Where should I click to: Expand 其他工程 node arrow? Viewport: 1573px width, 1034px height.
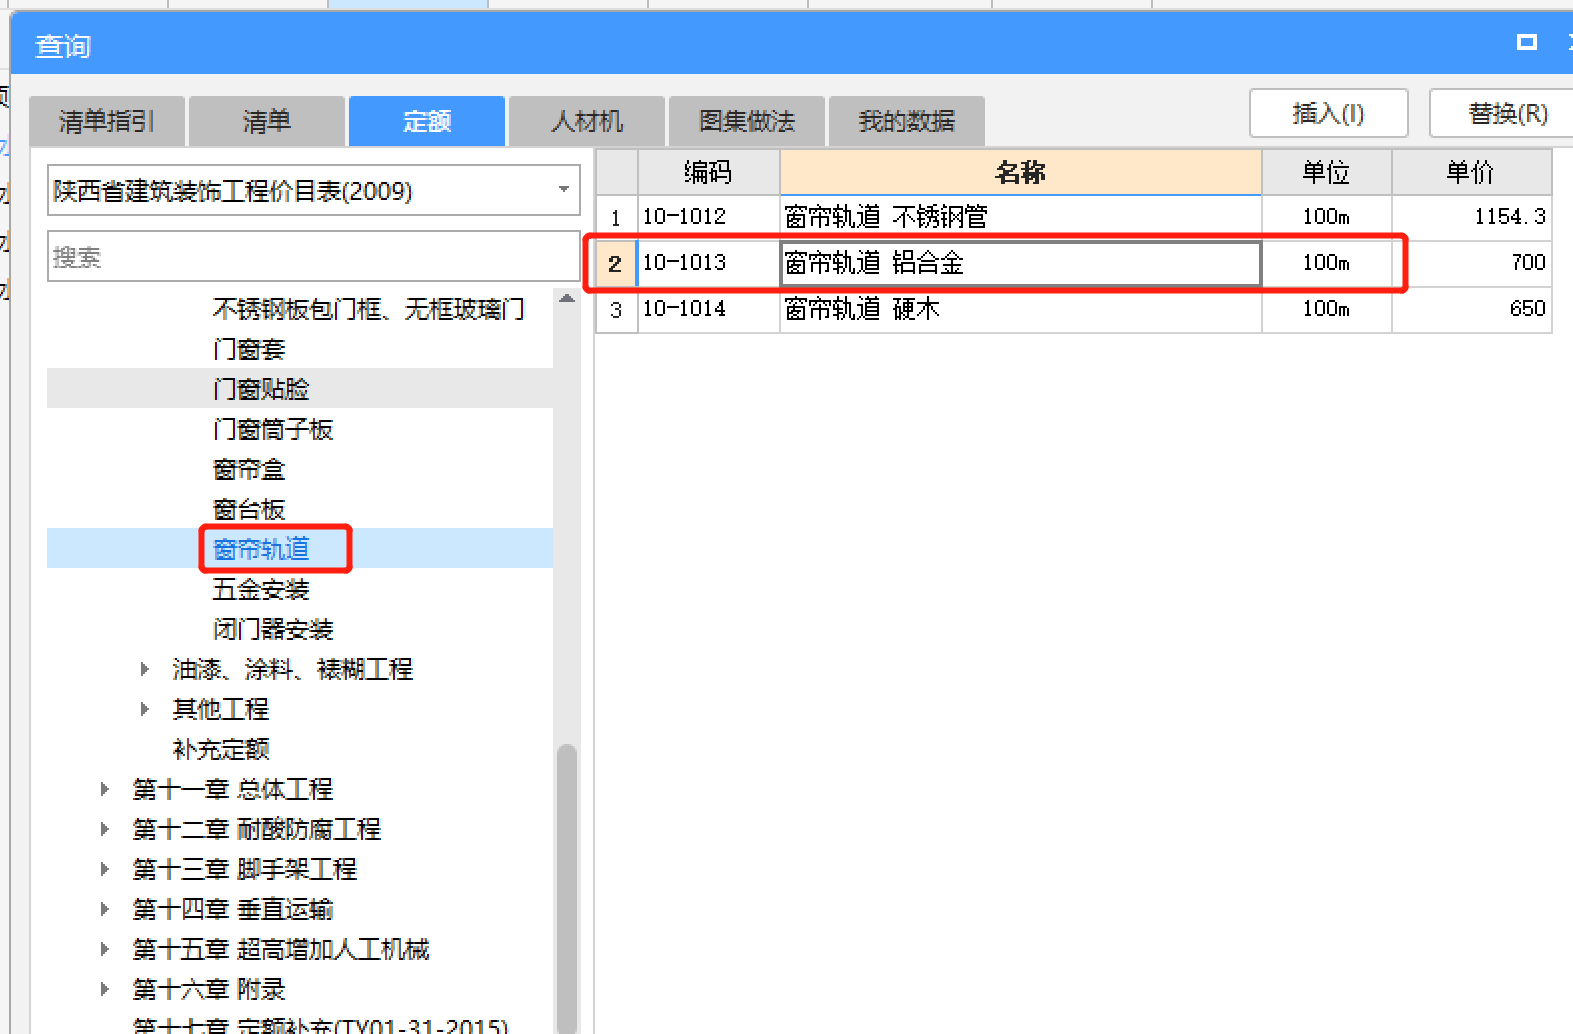coord(145,709)
